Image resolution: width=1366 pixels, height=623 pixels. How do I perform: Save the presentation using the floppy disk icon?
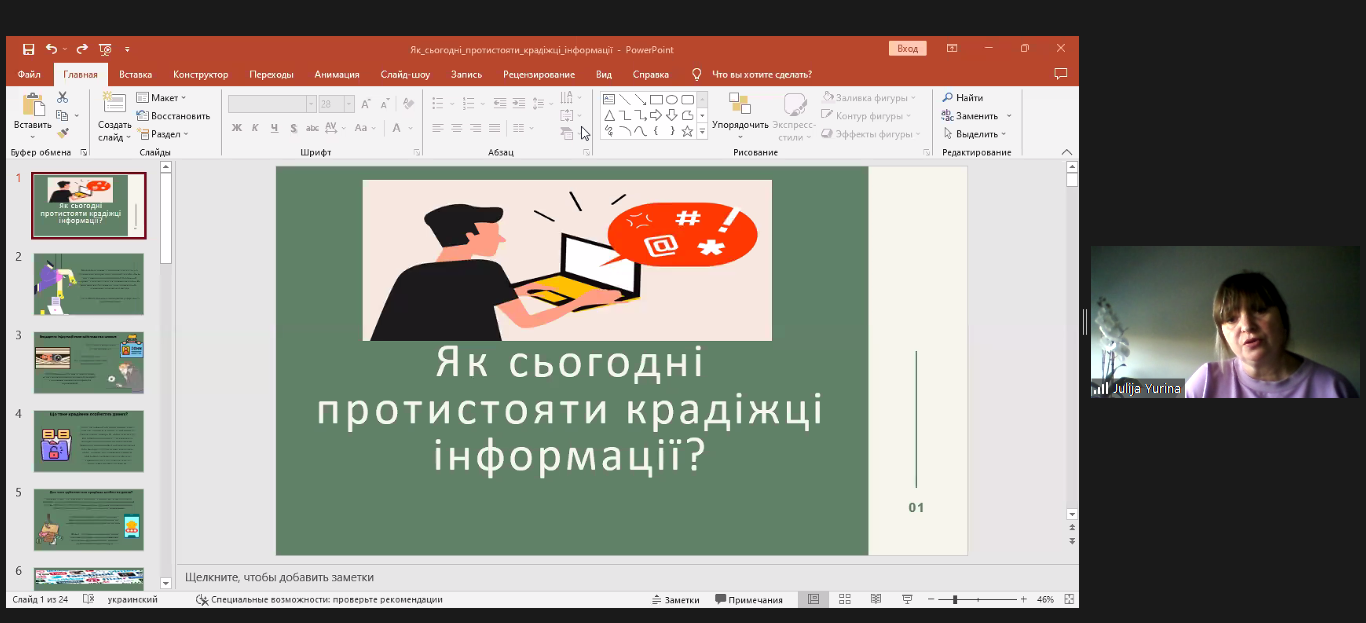tap(28, 48)
